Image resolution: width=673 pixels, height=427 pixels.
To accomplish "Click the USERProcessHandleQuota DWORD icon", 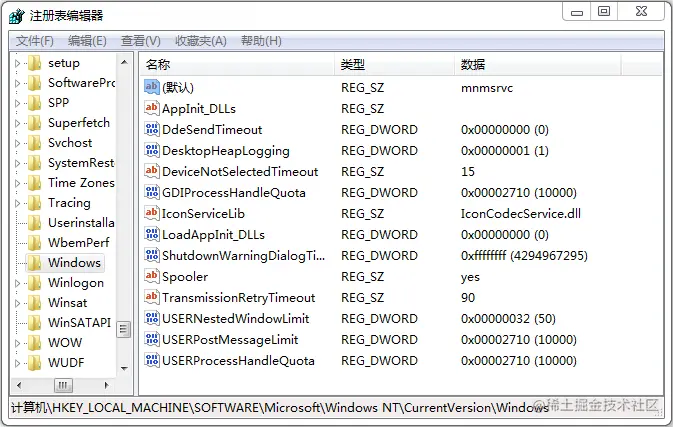I will coord(152,360).
